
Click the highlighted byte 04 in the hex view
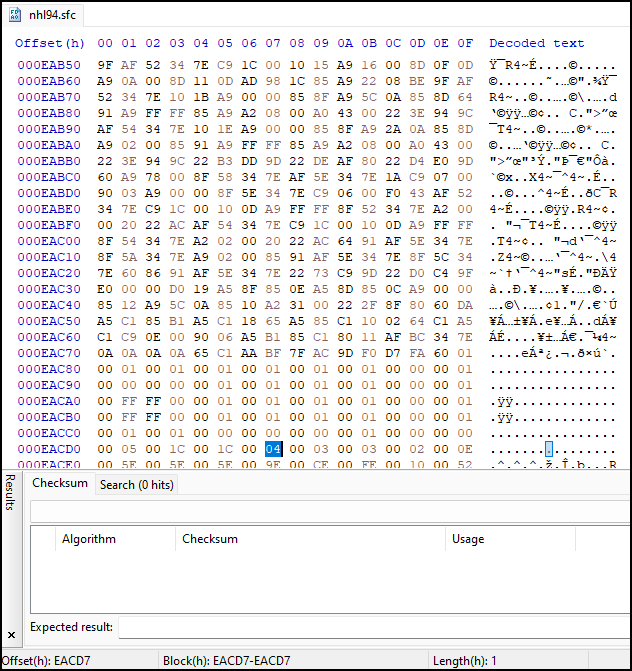point(273,449)
